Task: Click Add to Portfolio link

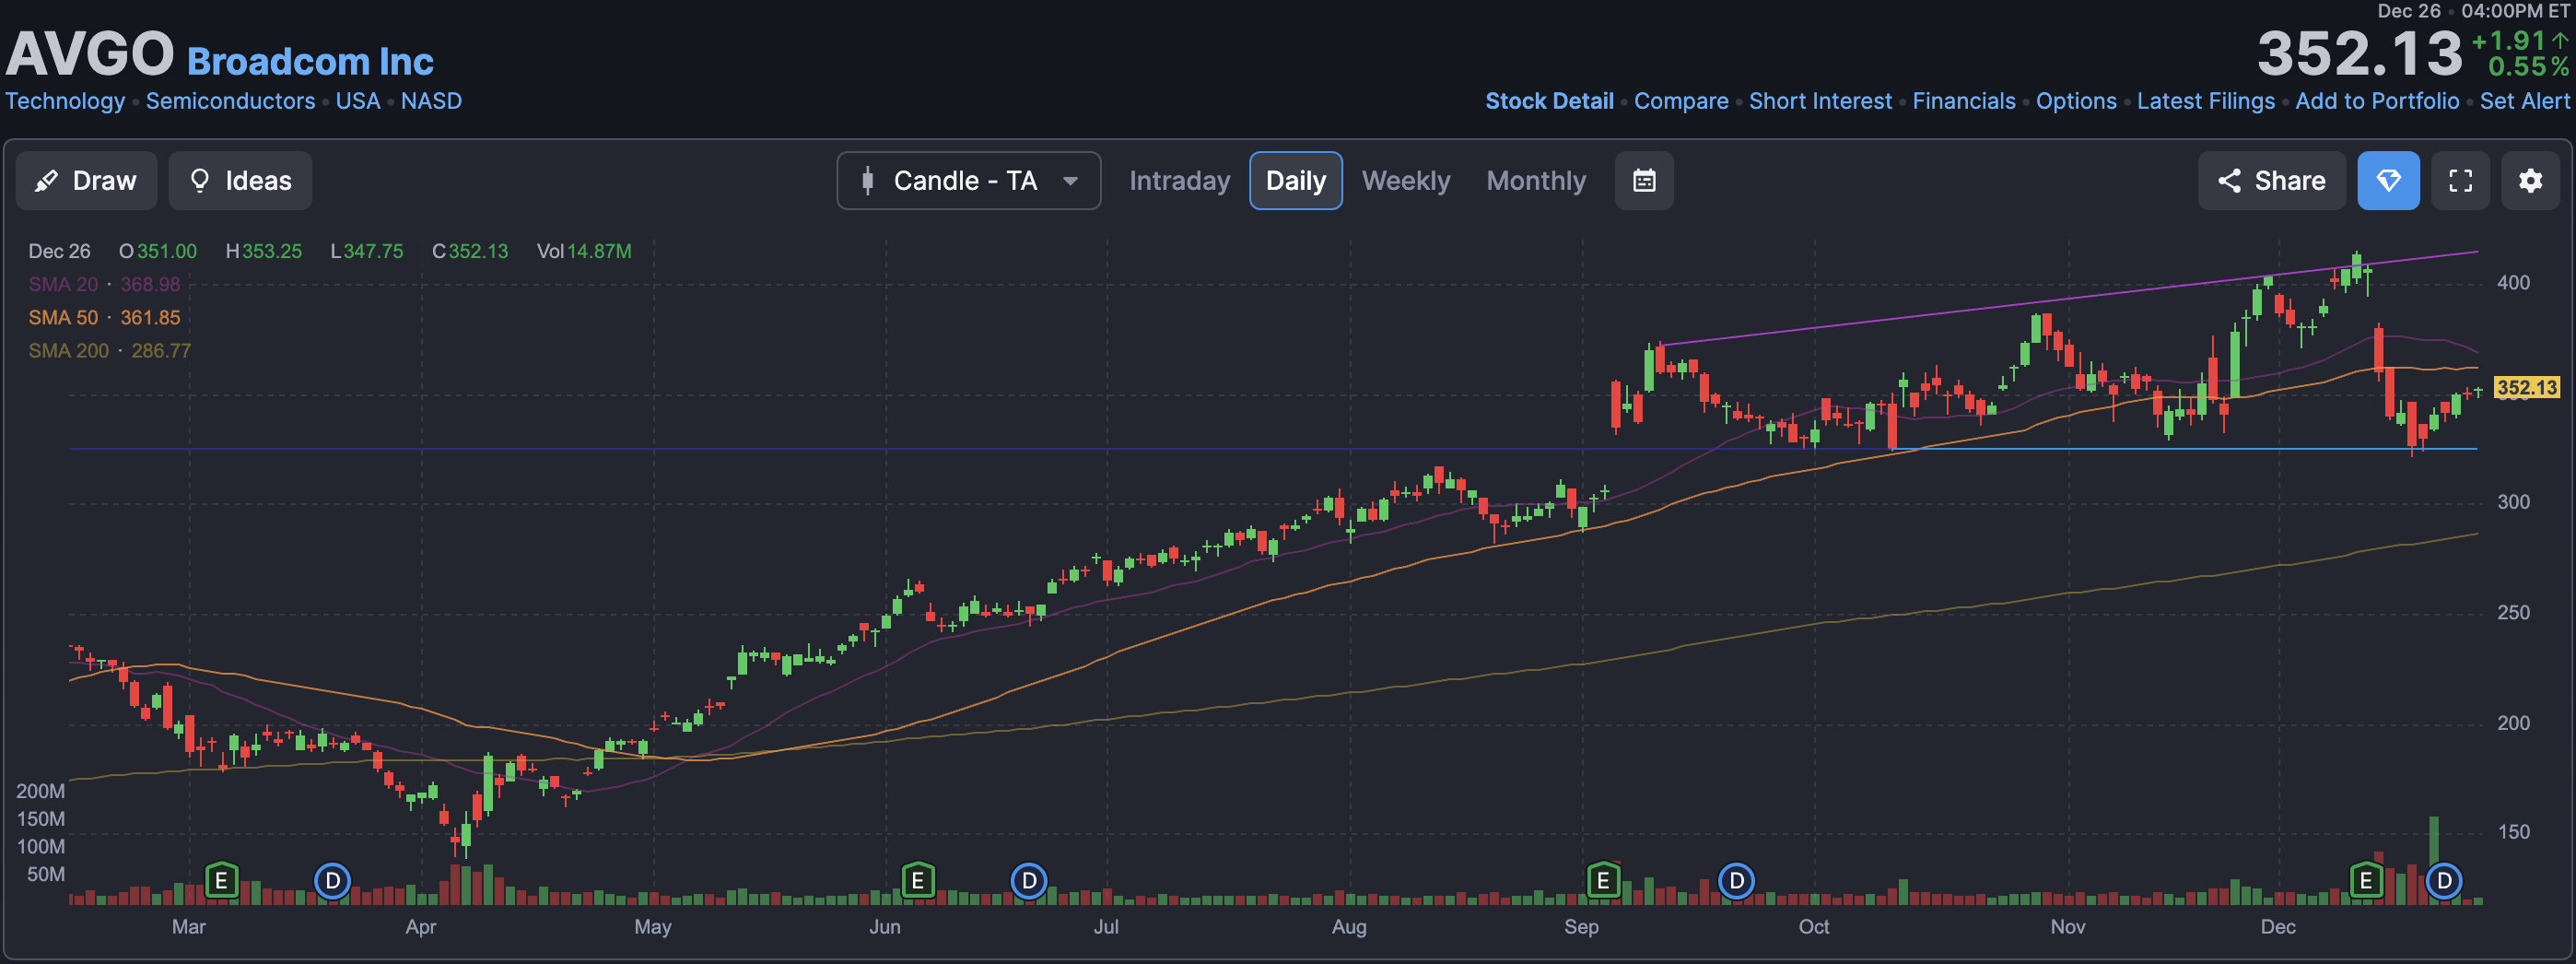Action: 2377,101
